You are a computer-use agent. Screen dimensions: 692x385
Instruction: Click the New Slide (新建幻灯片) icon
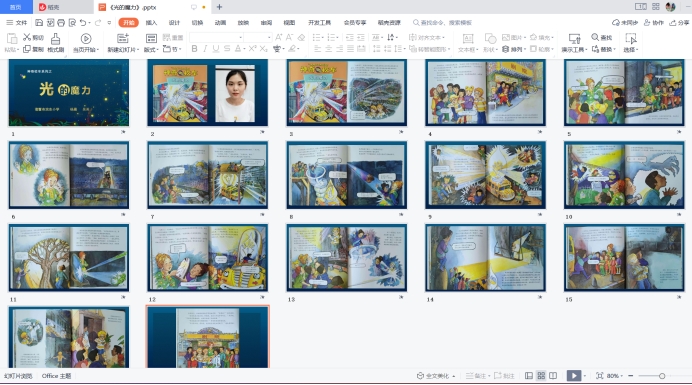(x=123, y=39)
